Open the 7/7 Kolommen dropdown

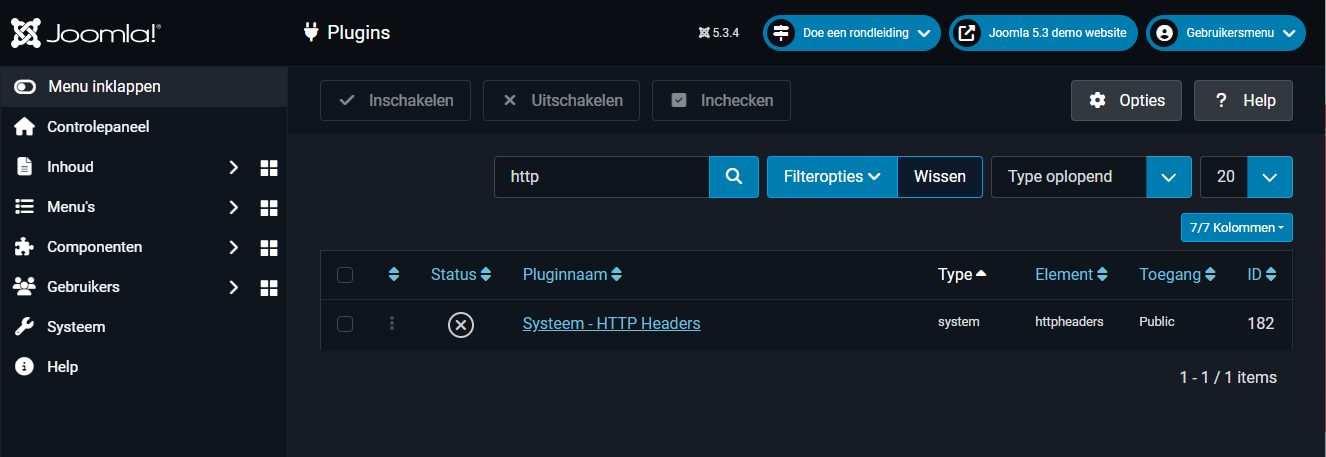point(1236,228)
